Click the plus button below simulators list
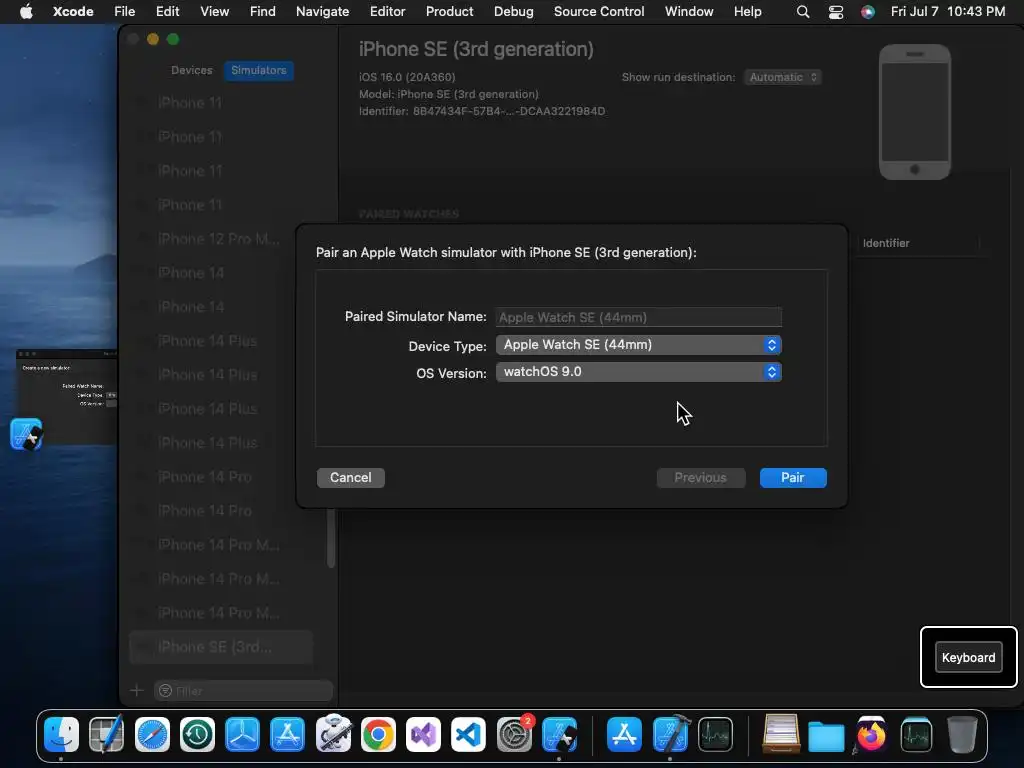1024x768 pixels. [x=136, y=690]
